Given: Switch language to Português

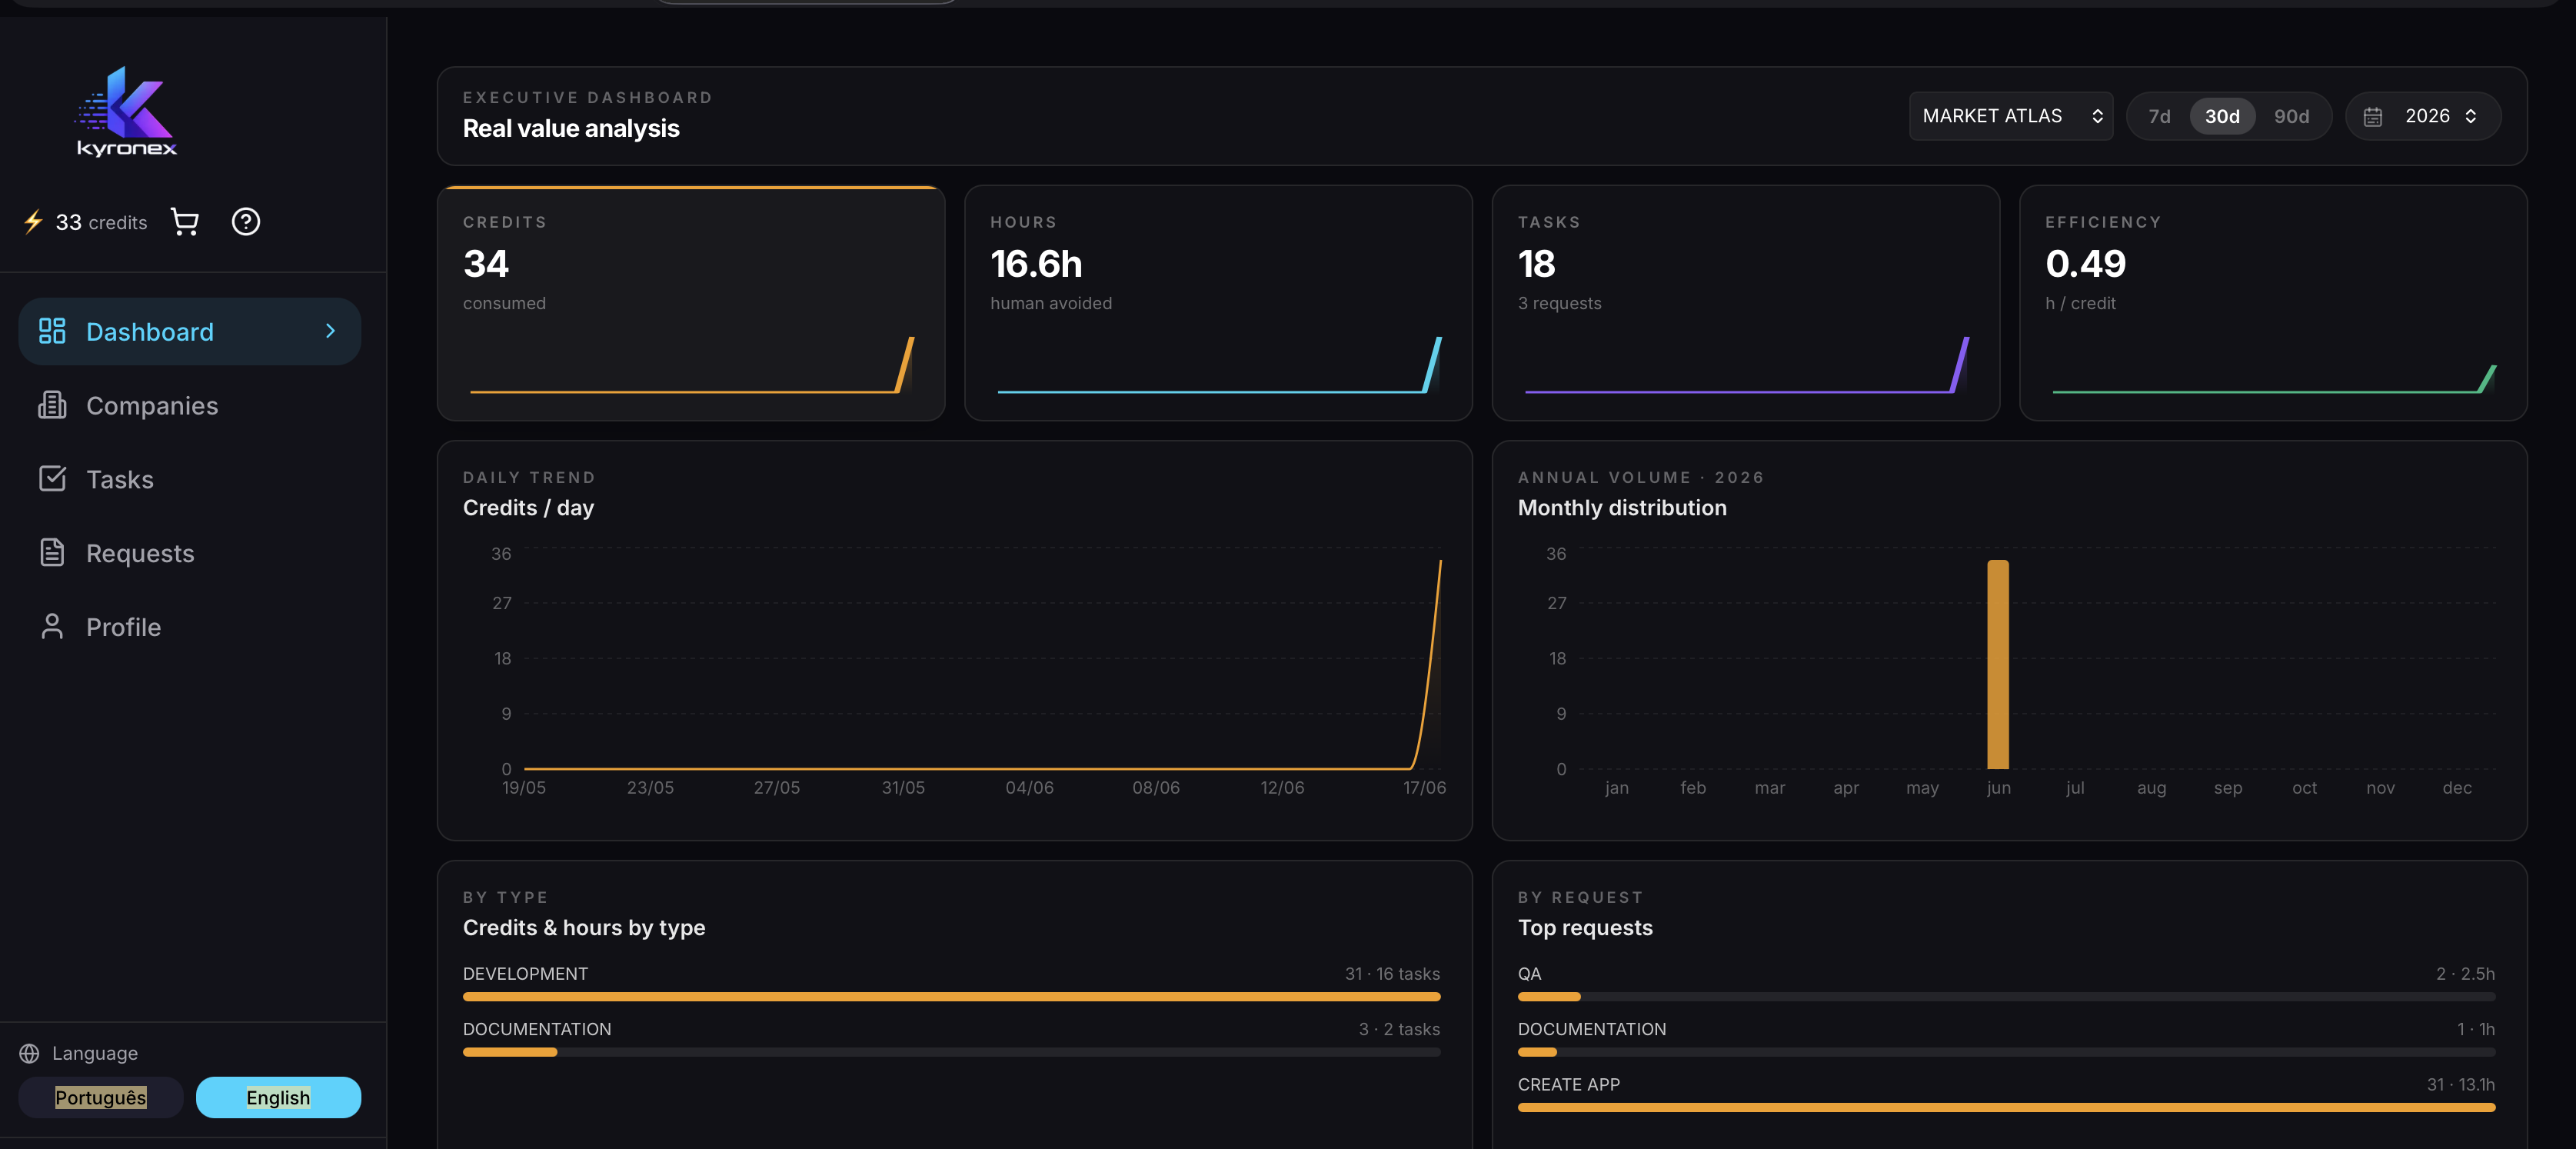Looking at the screenshot, I should coord(101,1097).
